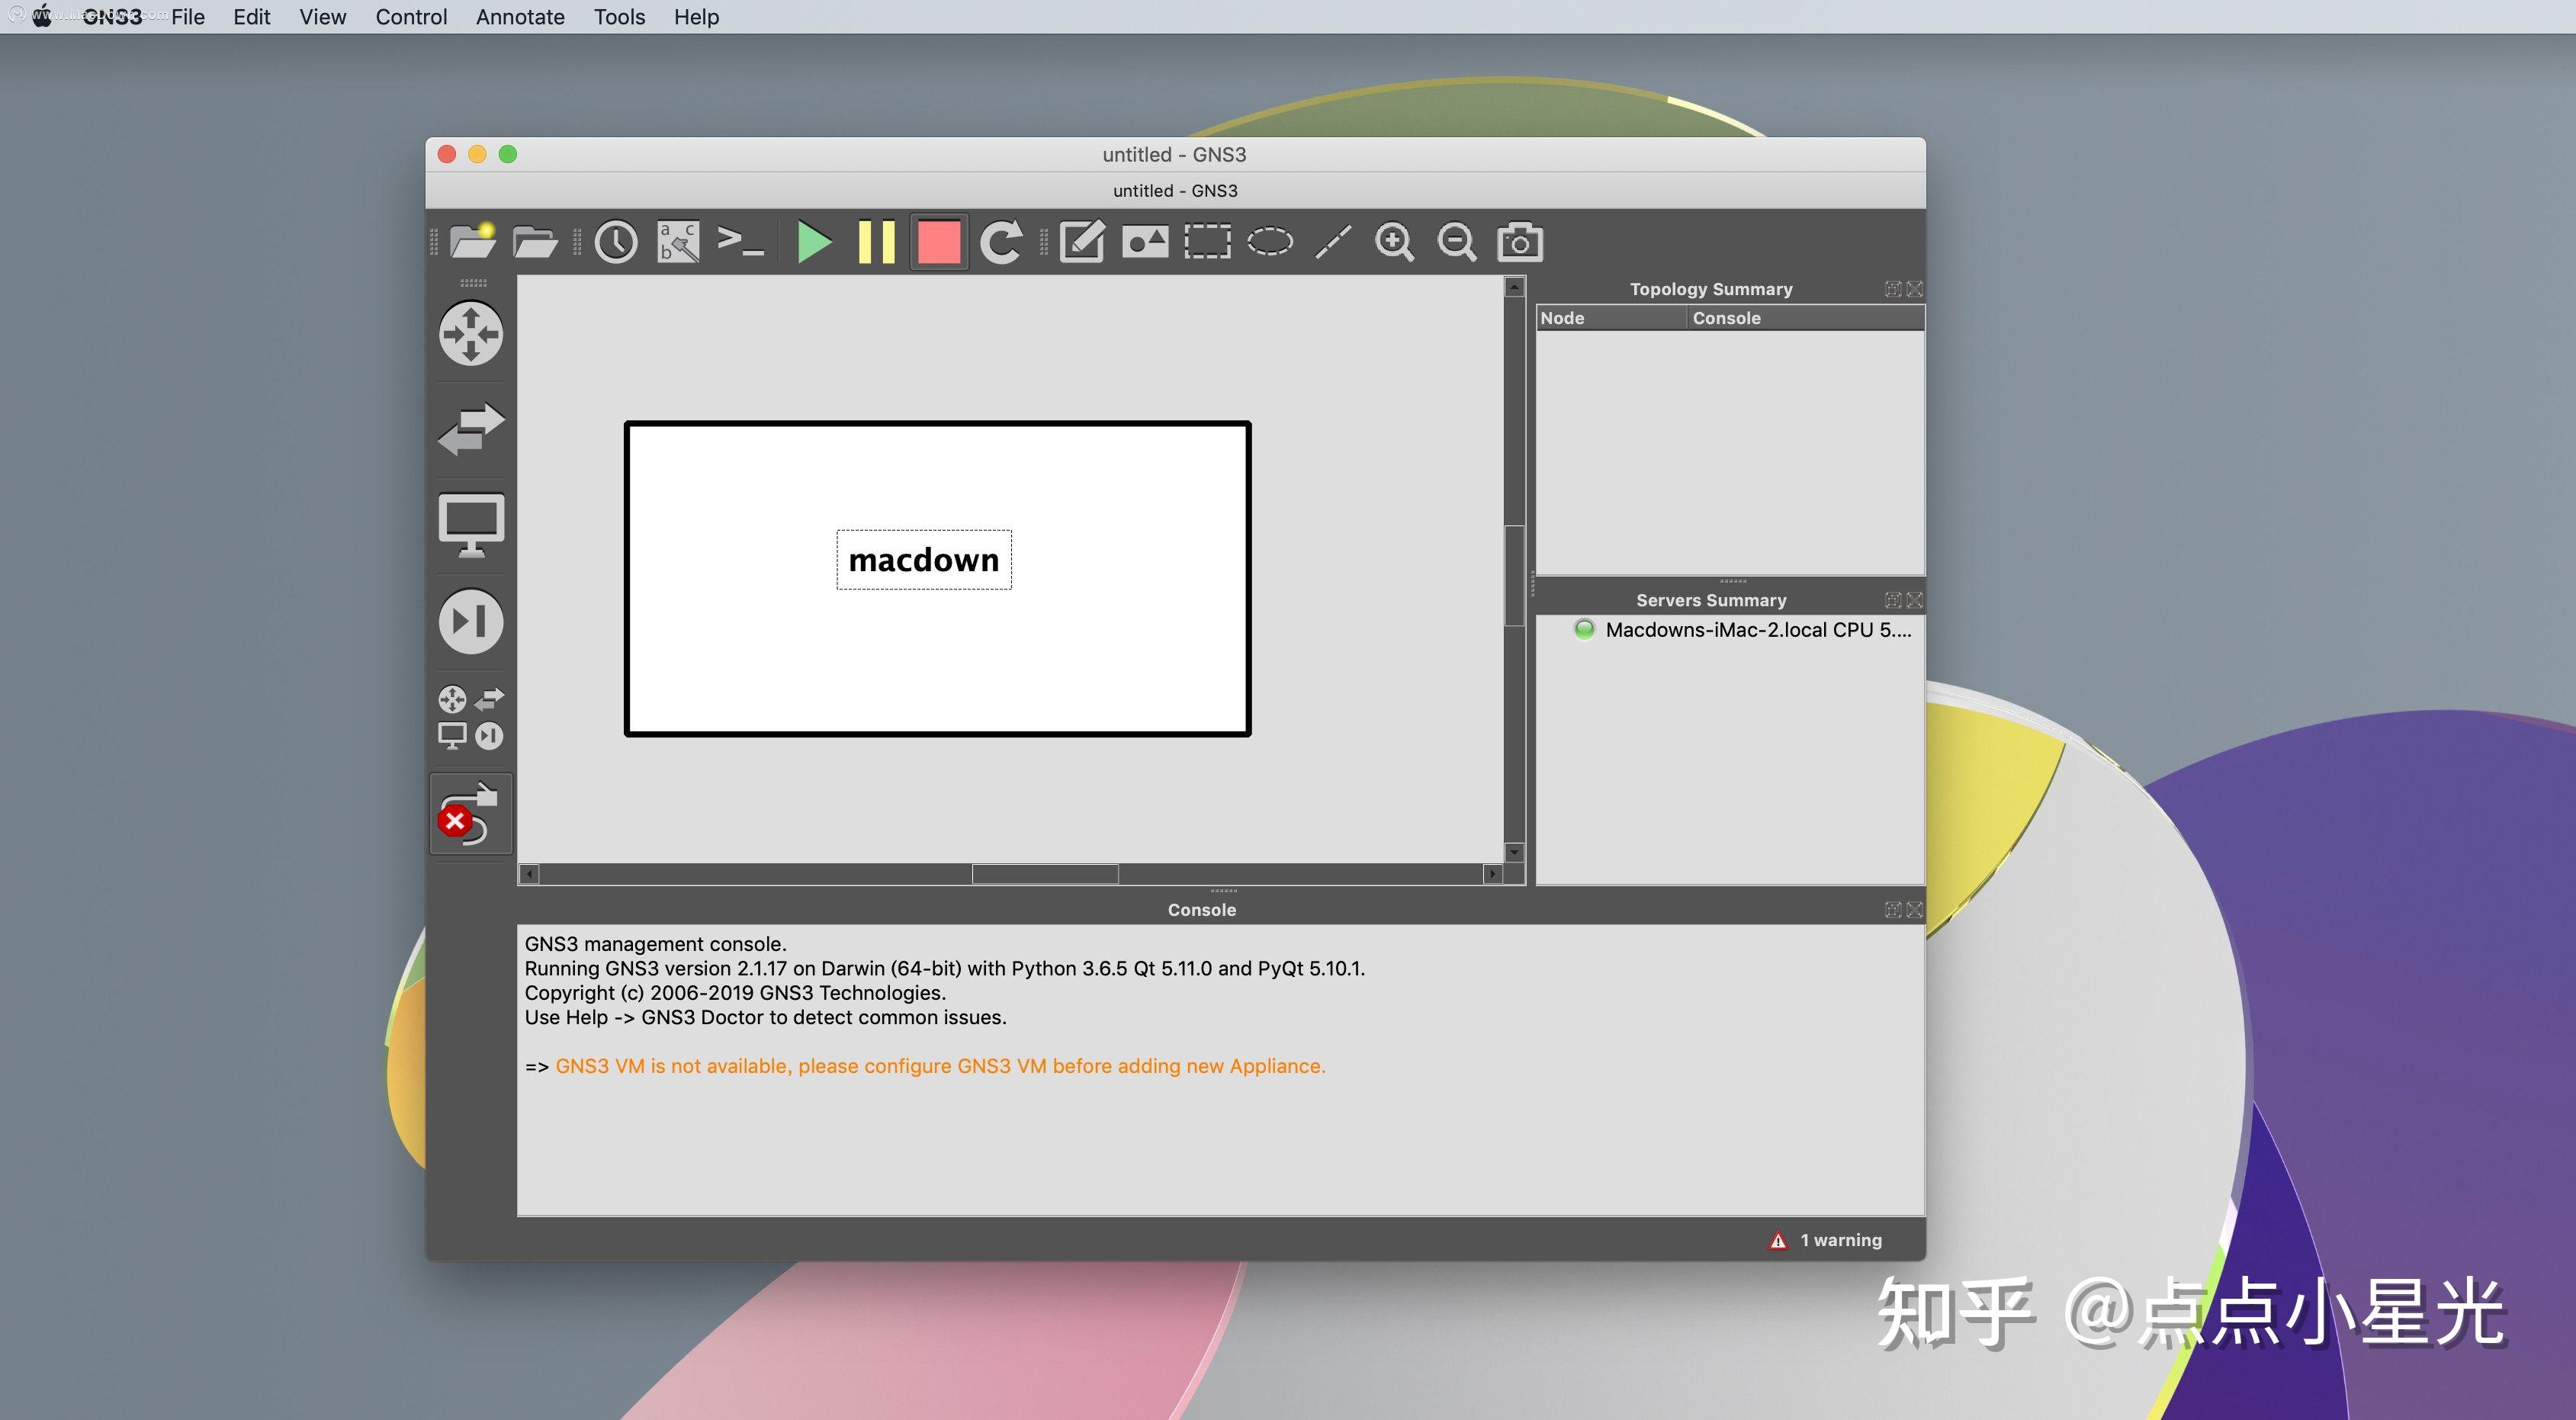Open the Annotate menu
Image resolution: width=2576 pixels, height=1420 pixels.
(x=520, y=17)
